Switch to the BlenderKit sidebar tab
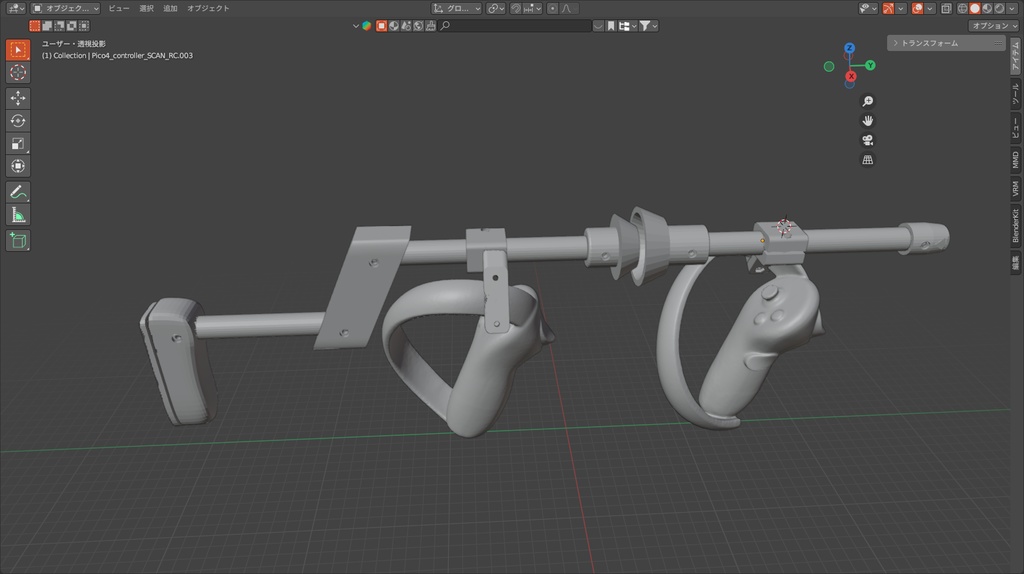Viewport: 1024px width, 574px height. 1016,226
